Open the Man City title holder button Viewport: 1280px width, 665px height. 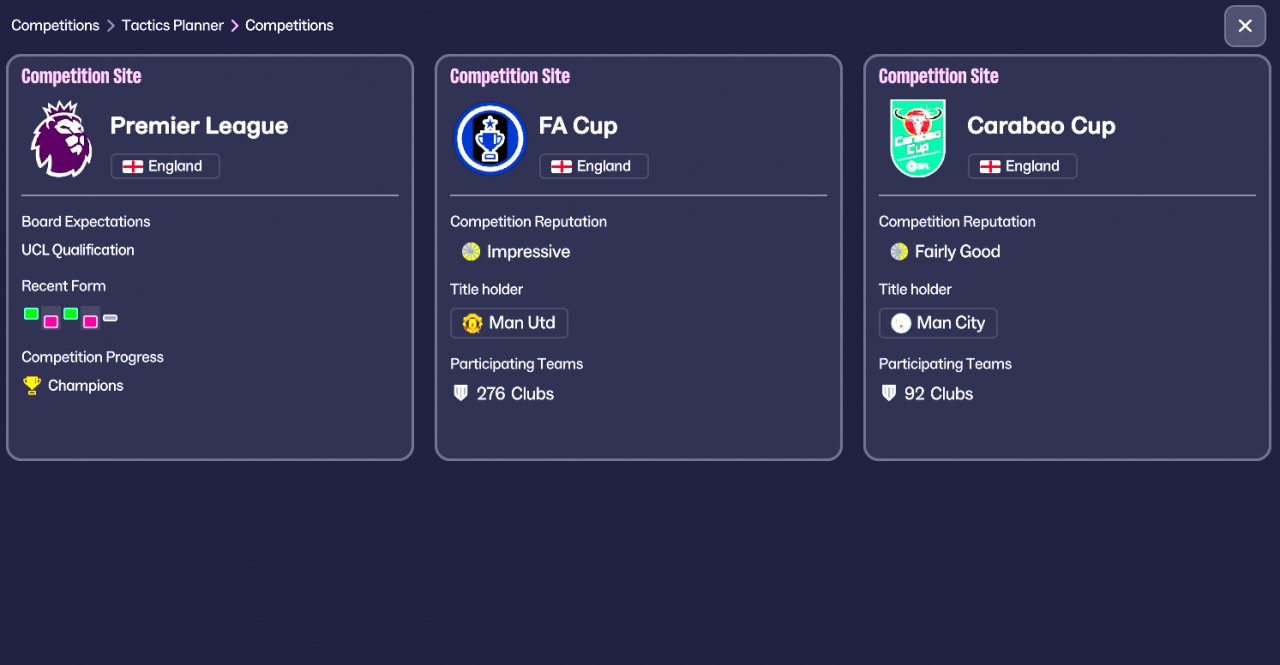[x=938, y=323]
